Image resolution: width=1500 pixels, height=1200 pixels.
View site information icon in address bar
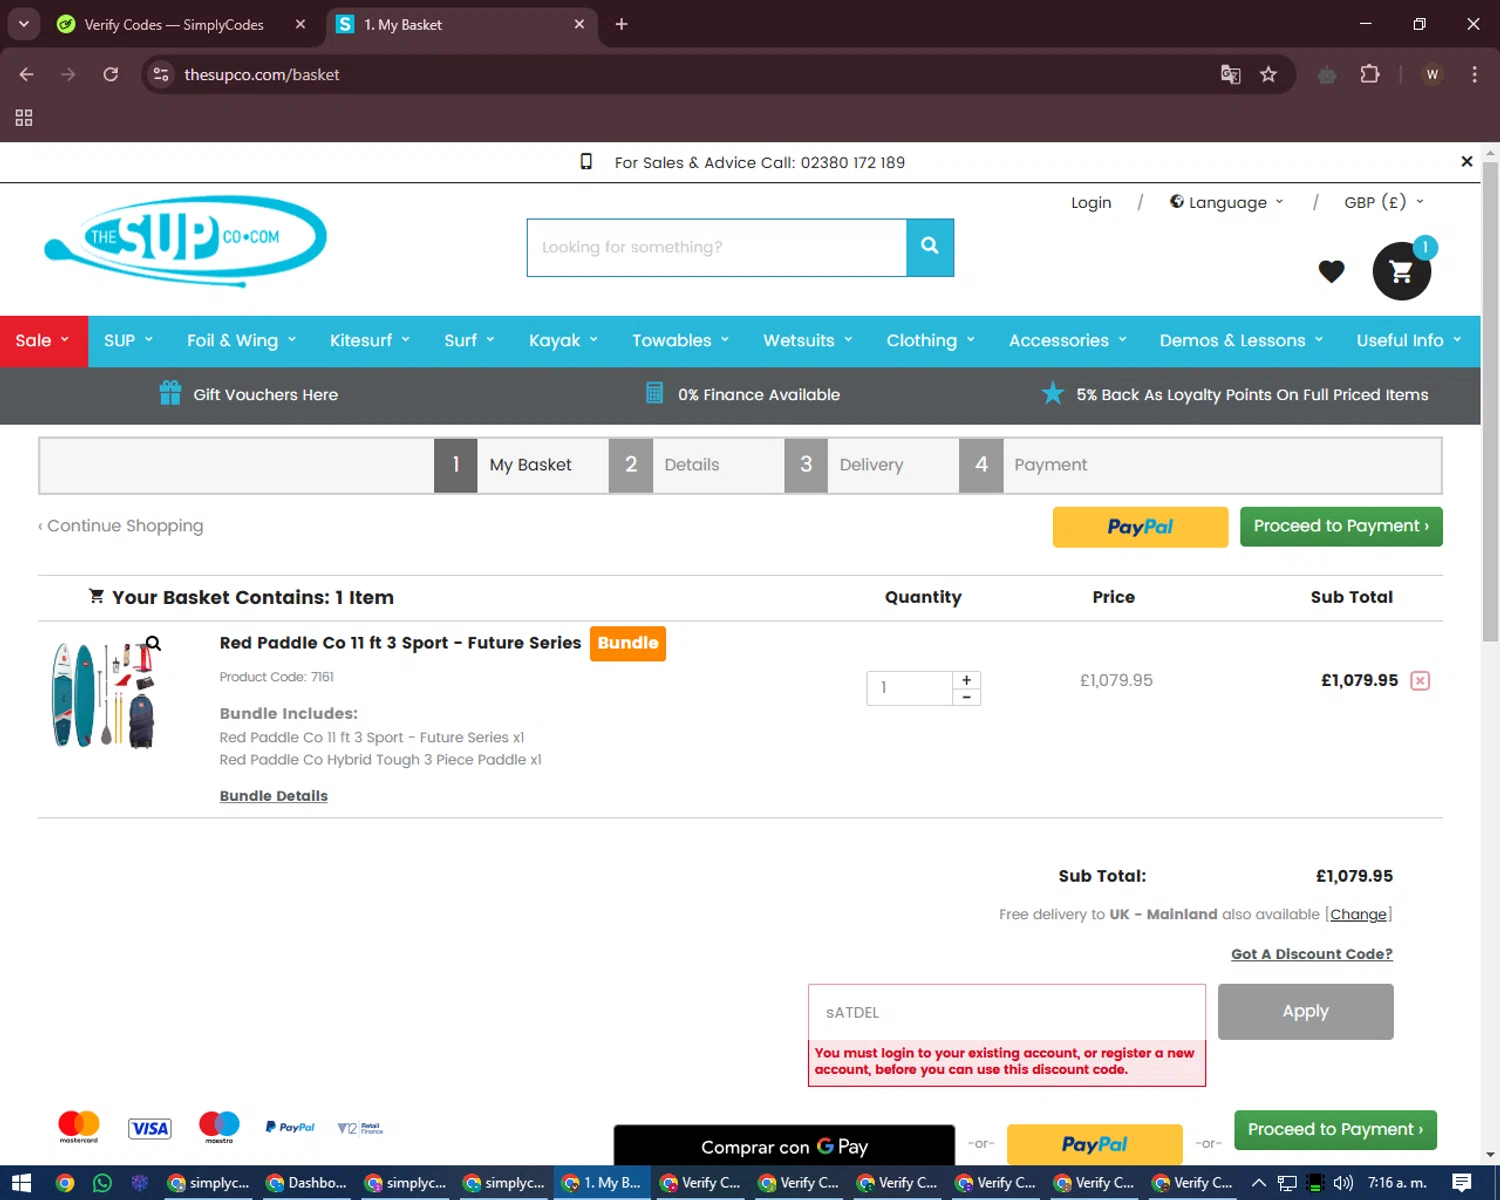click(x=161, y=75)
